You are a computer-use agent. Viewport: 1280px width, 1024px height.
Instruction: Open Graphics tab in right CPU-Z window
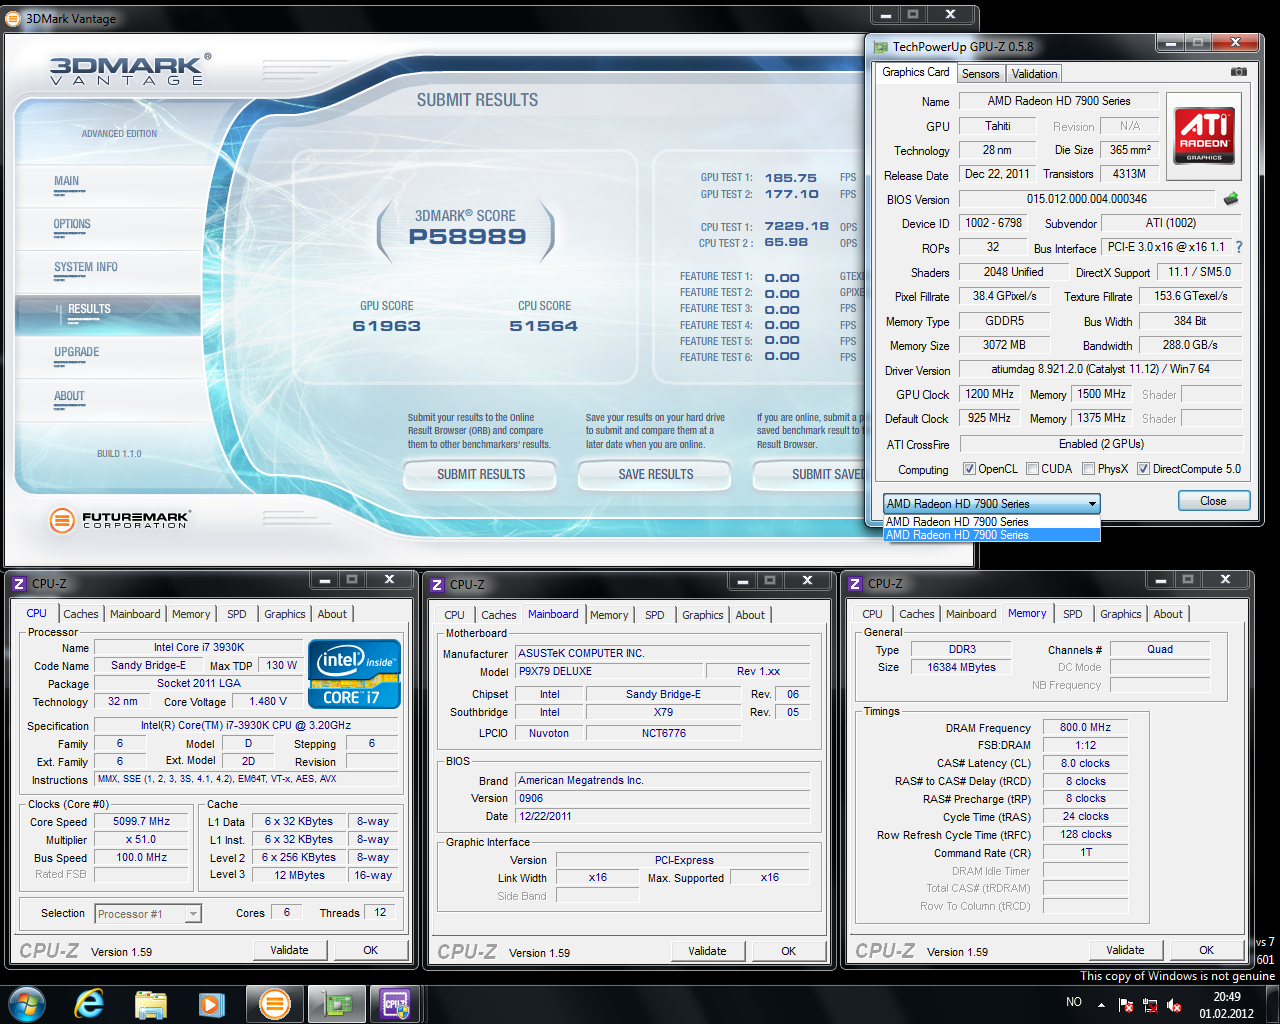click(1121, 614)
